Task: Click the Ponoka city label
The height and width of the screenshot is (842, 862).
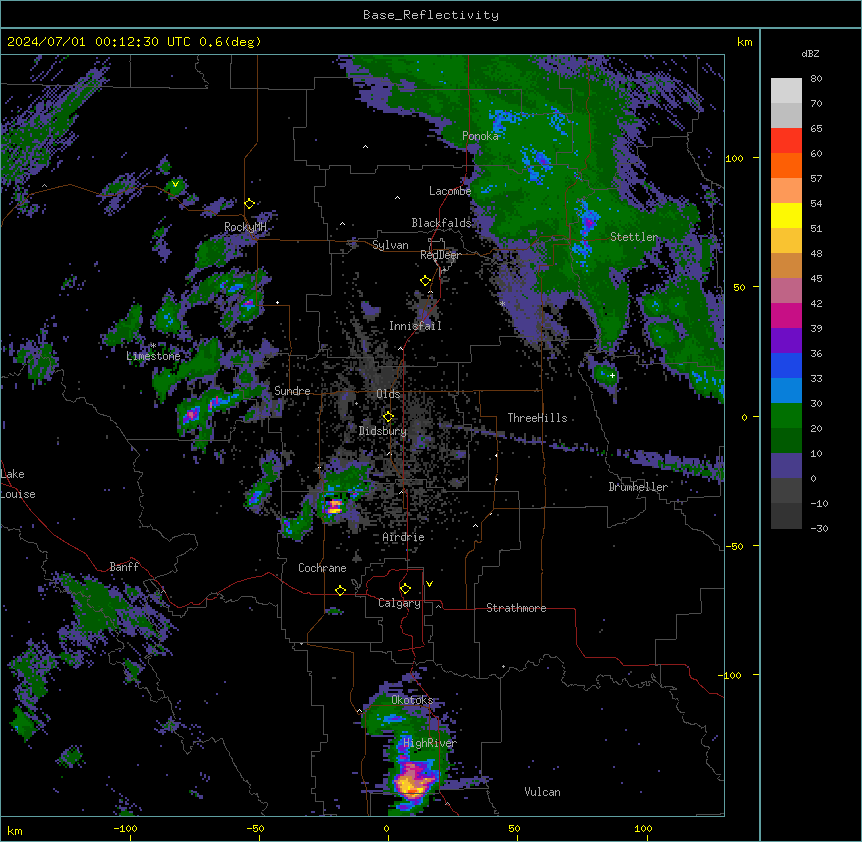Action: pos(480,136)
